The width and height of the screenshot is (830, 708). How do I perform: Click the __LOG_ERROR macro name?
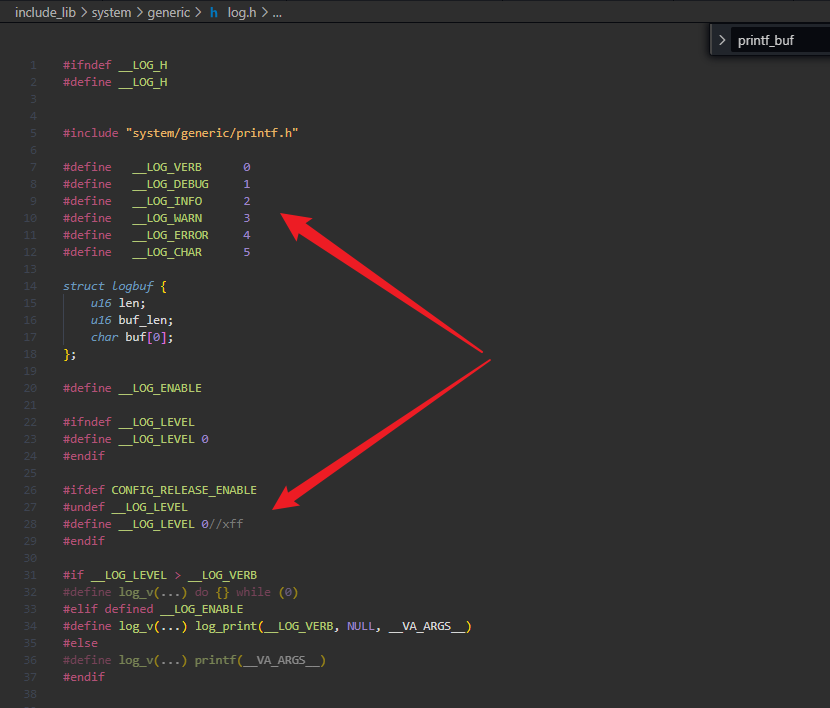click(170, 235)
